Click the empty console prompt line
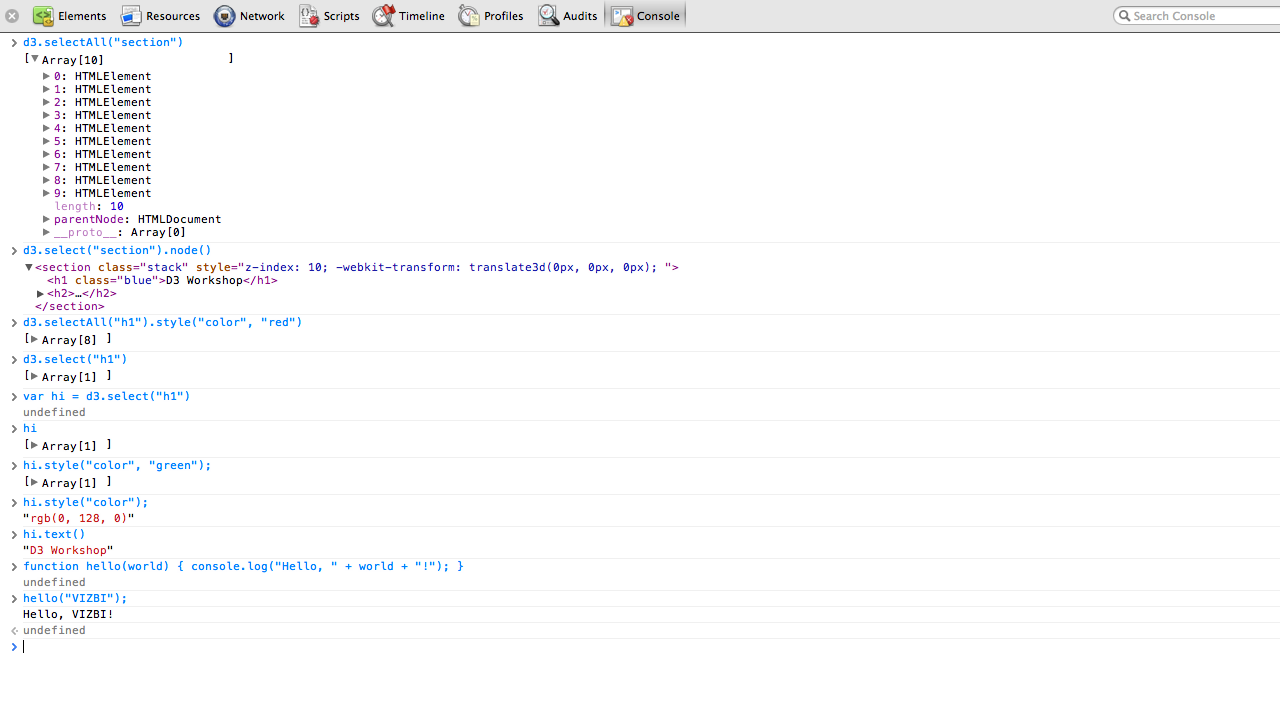Screen dimensions: 1280x720 400,647
